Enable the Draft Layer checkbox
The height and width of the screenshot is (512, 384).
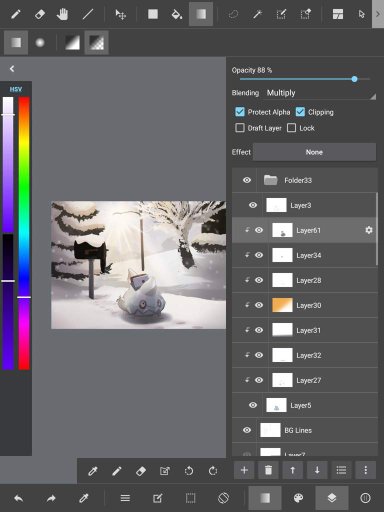click(x=240, y=128)
